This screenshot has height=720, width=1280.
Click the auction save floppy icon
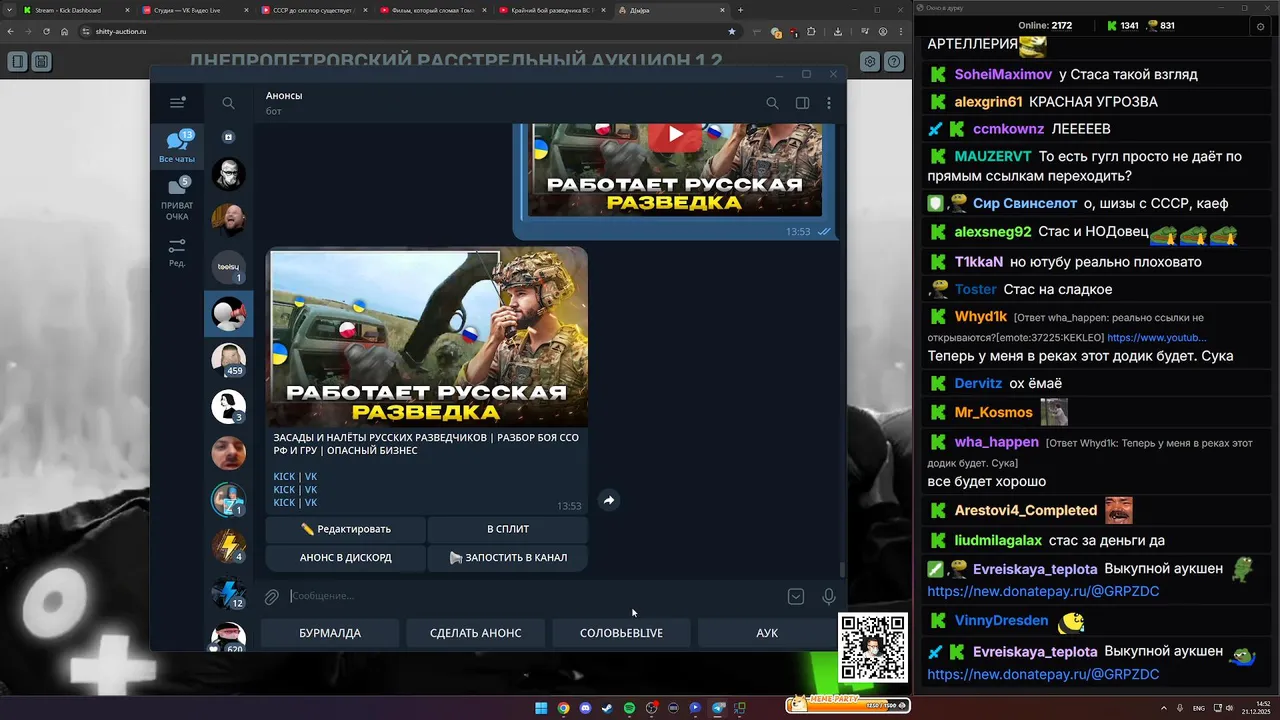point(41,61)
